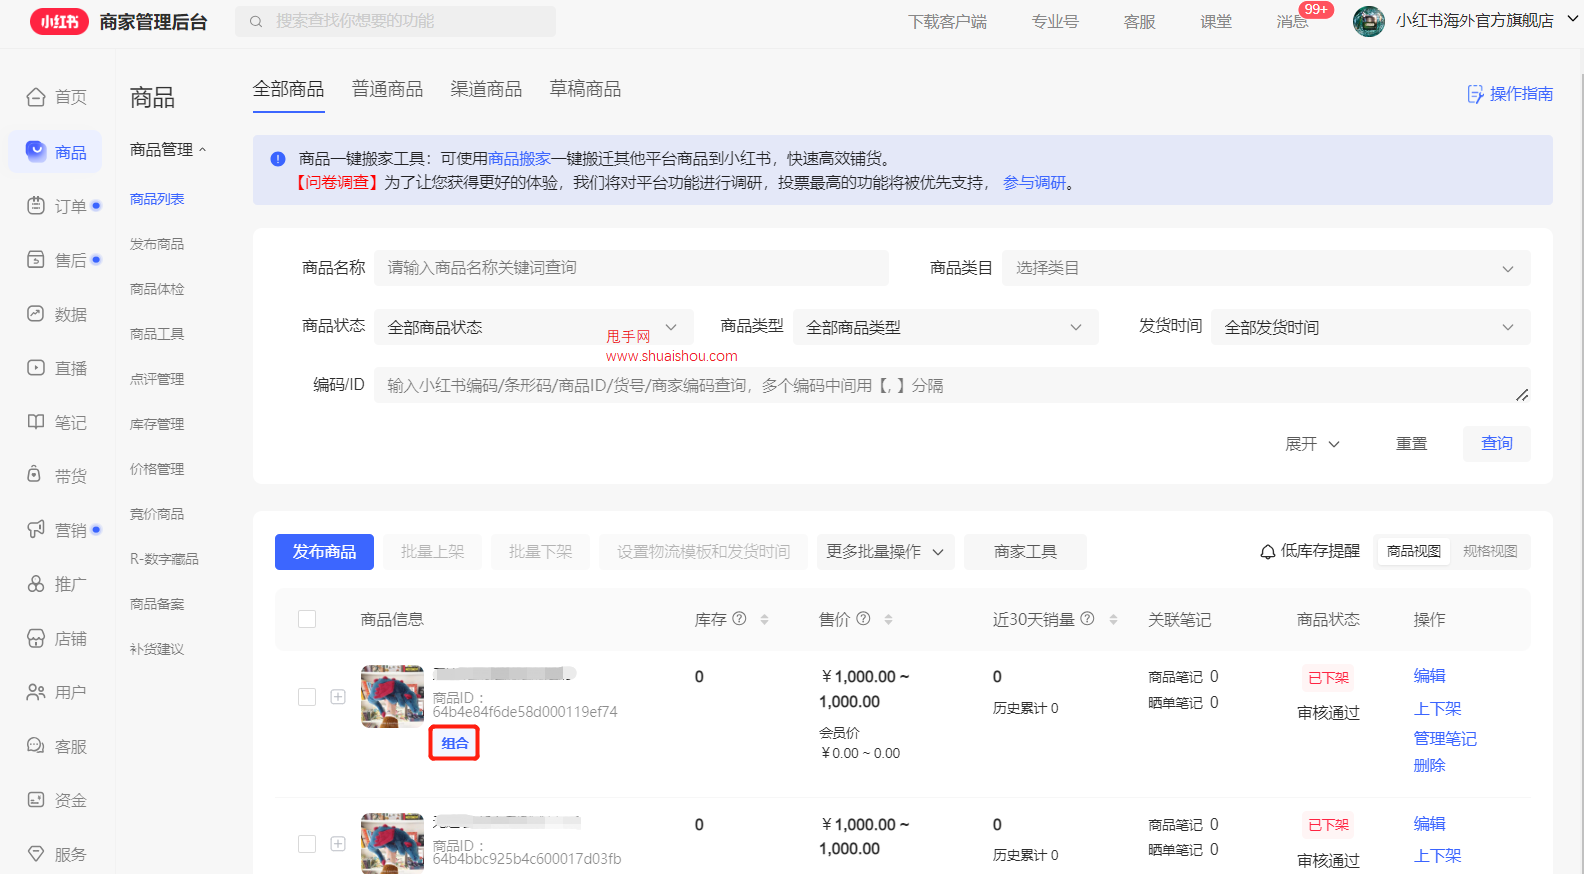Open the 店铺 shop sidebar icon
The height and width of the screenshot is (874, 1584).
[36, 637]
